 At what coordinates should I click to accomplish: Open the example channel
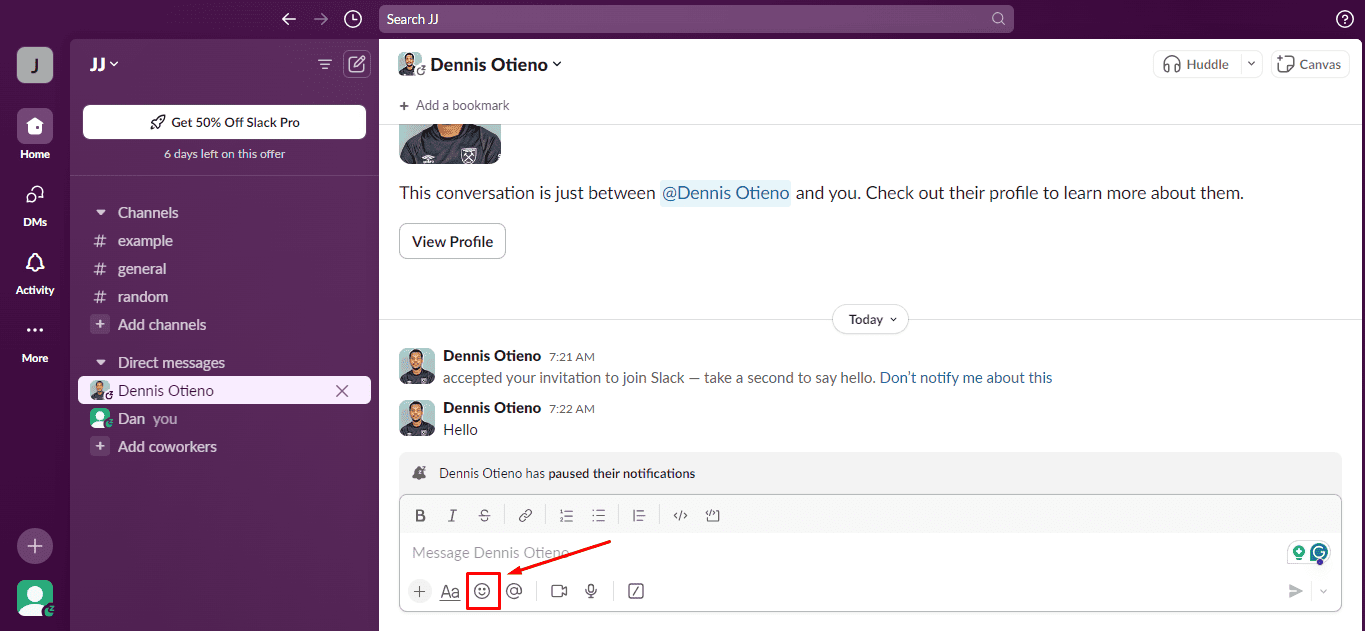point(145,241)
